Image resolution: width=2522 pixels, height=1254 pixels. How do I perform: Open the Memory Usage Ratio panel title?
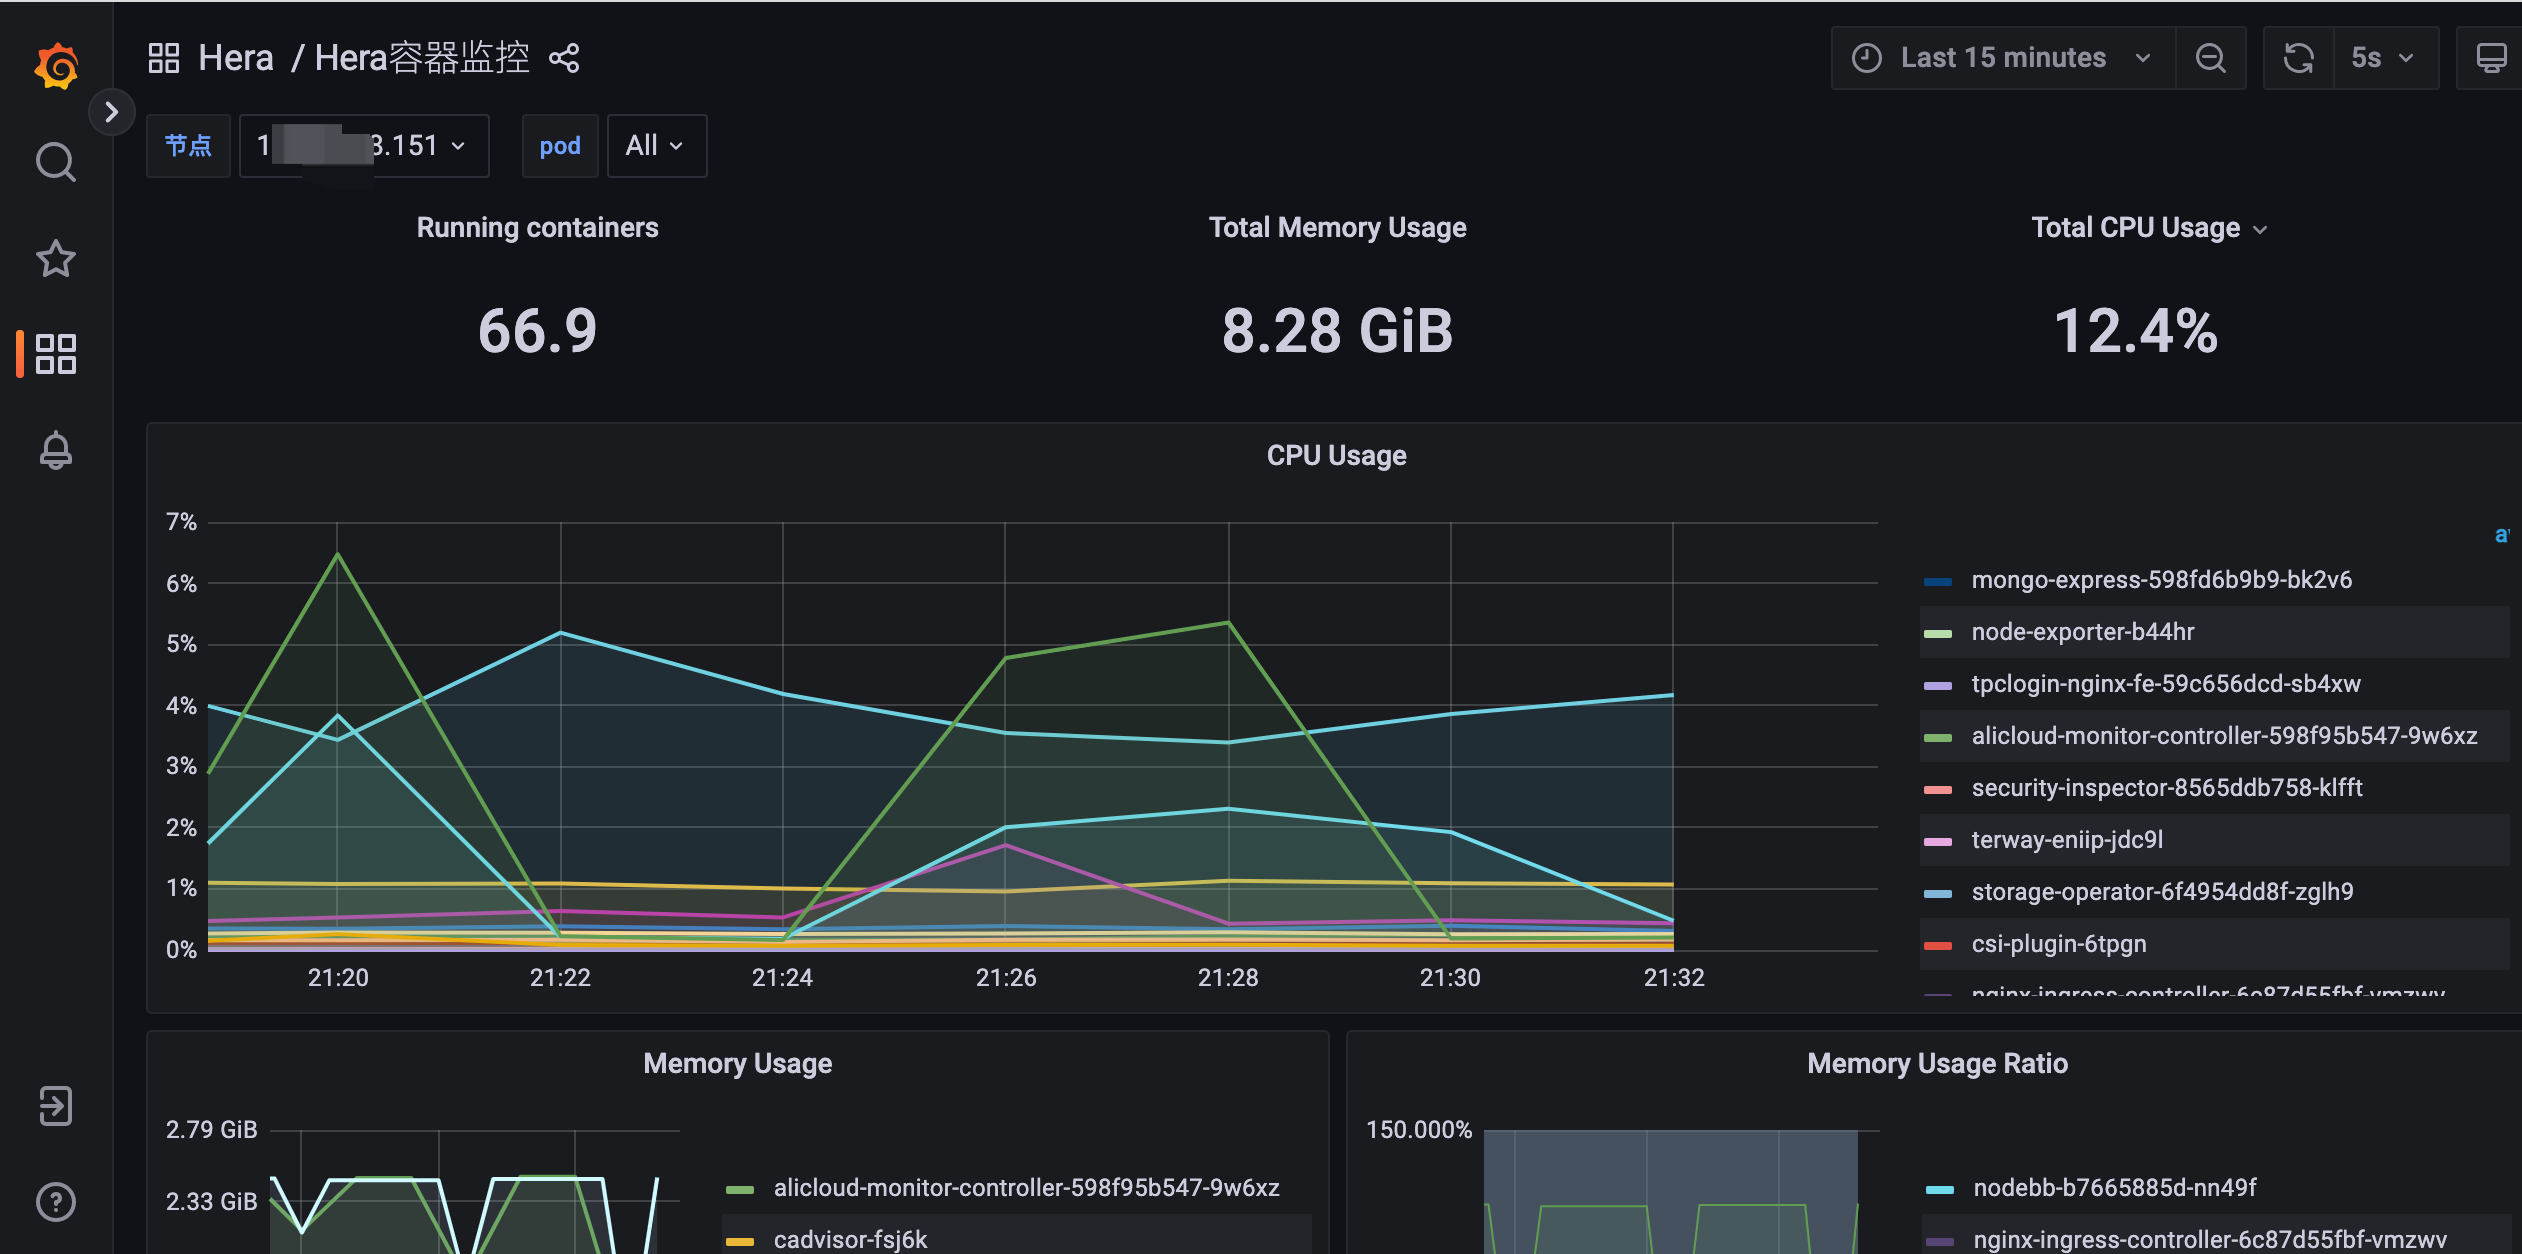click(x=1937, y=1063)
